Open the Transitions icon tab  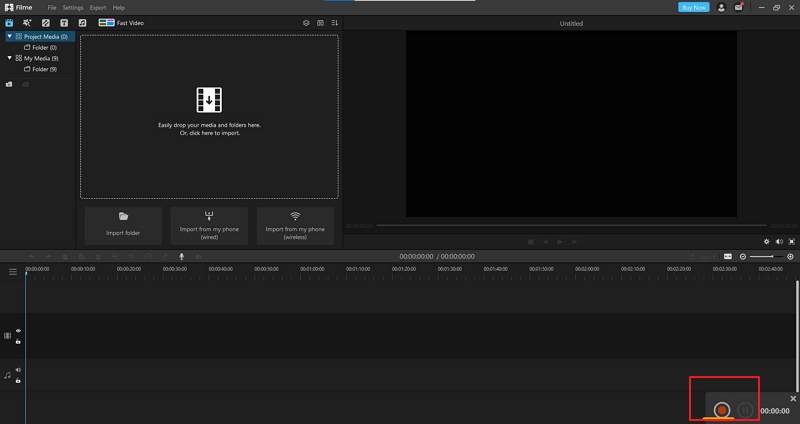click(45, 23)
